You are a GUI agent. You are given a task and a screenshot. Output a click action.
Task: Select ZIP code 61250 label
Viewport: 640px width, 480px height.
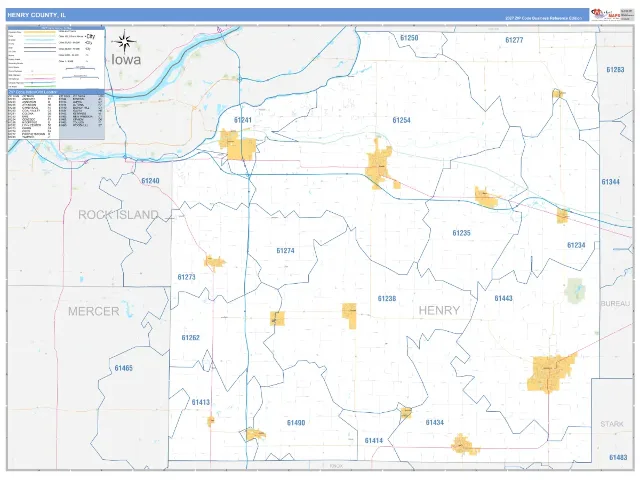[x=409, y=38]
